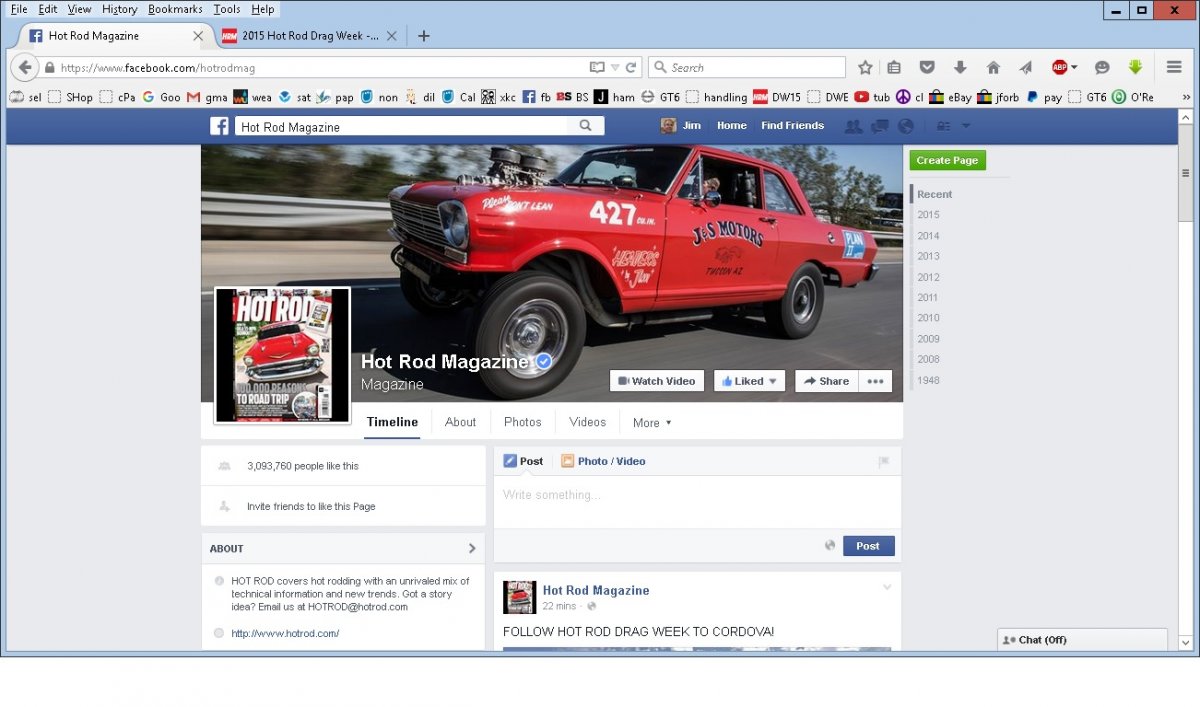
Task: Toggle the Liked button on the page
Action: point(749,381)
